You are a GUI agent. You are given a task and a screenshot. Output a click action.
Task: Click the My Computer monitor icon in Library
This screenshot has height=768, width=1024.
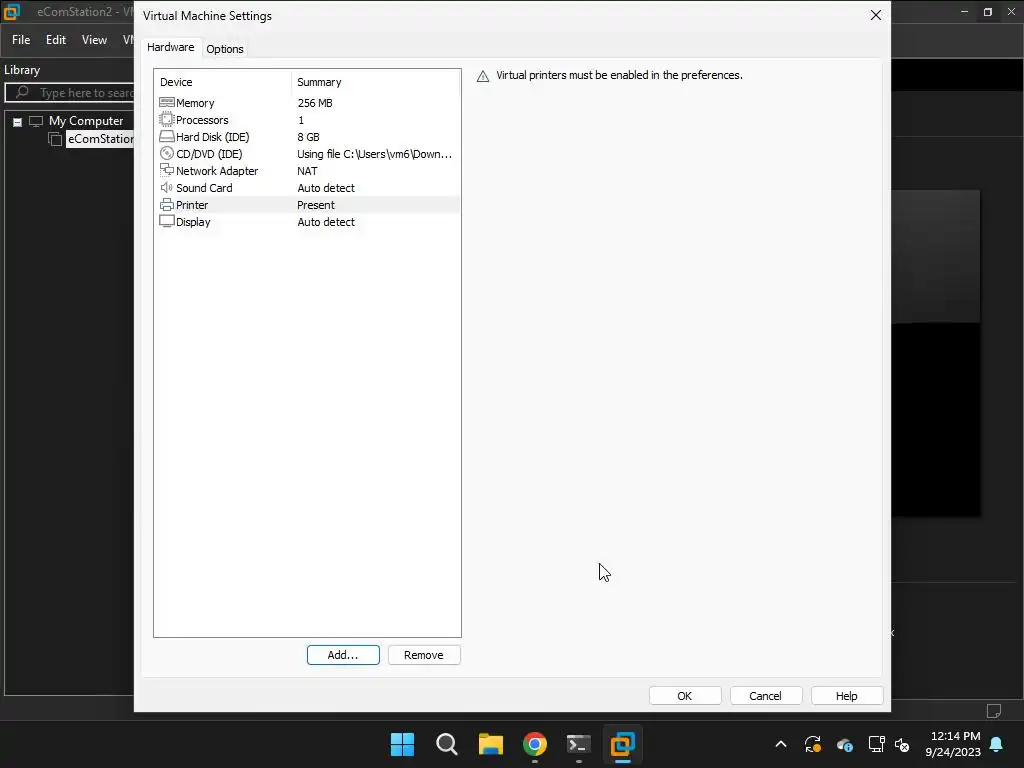pos(36,121)
